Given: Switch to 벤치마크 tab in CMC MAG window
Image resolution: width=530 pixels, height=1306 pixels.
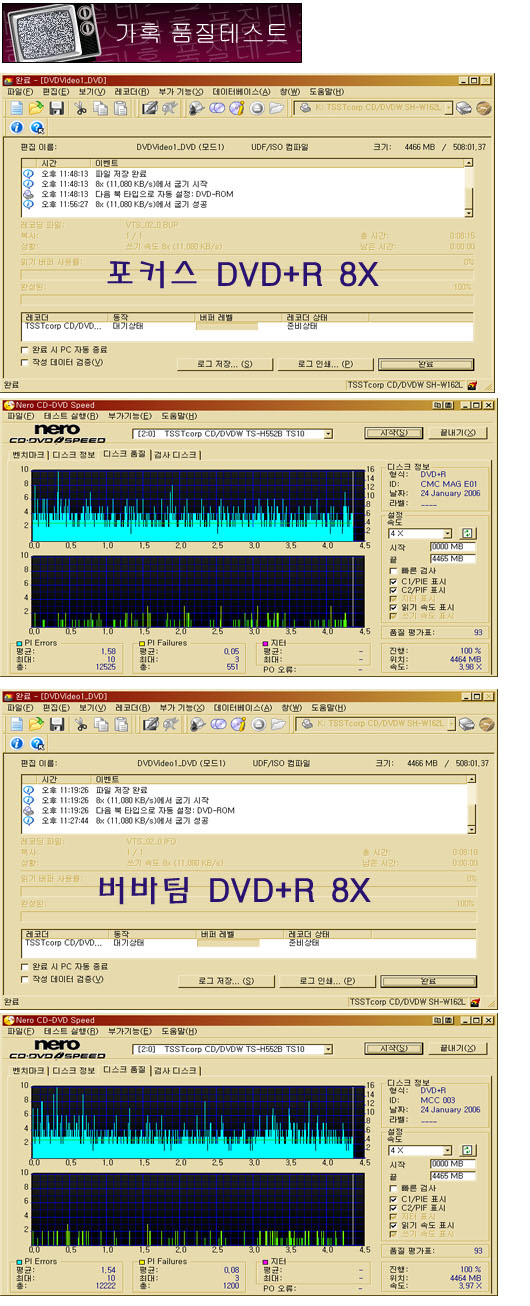Looking at the screenshot, I should [28, 454].
